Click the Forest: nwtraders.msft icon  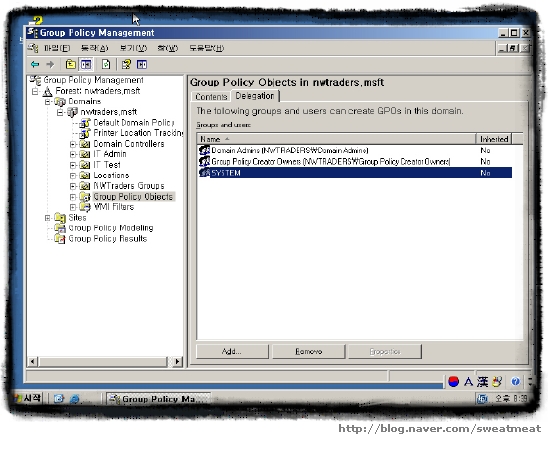48,92
